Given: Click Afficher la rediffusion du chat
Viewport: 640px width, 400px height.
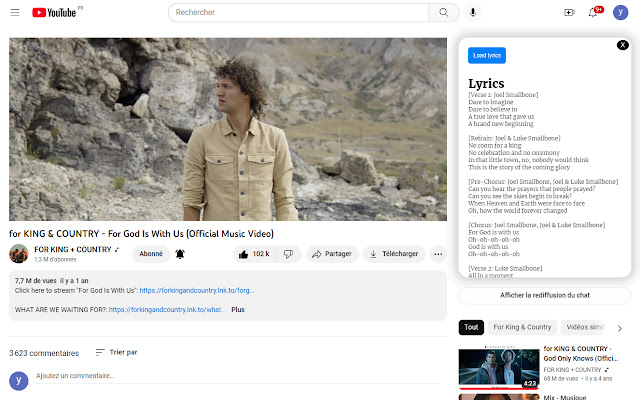Looking at the screenshot, I should click(x=544, y=295).
